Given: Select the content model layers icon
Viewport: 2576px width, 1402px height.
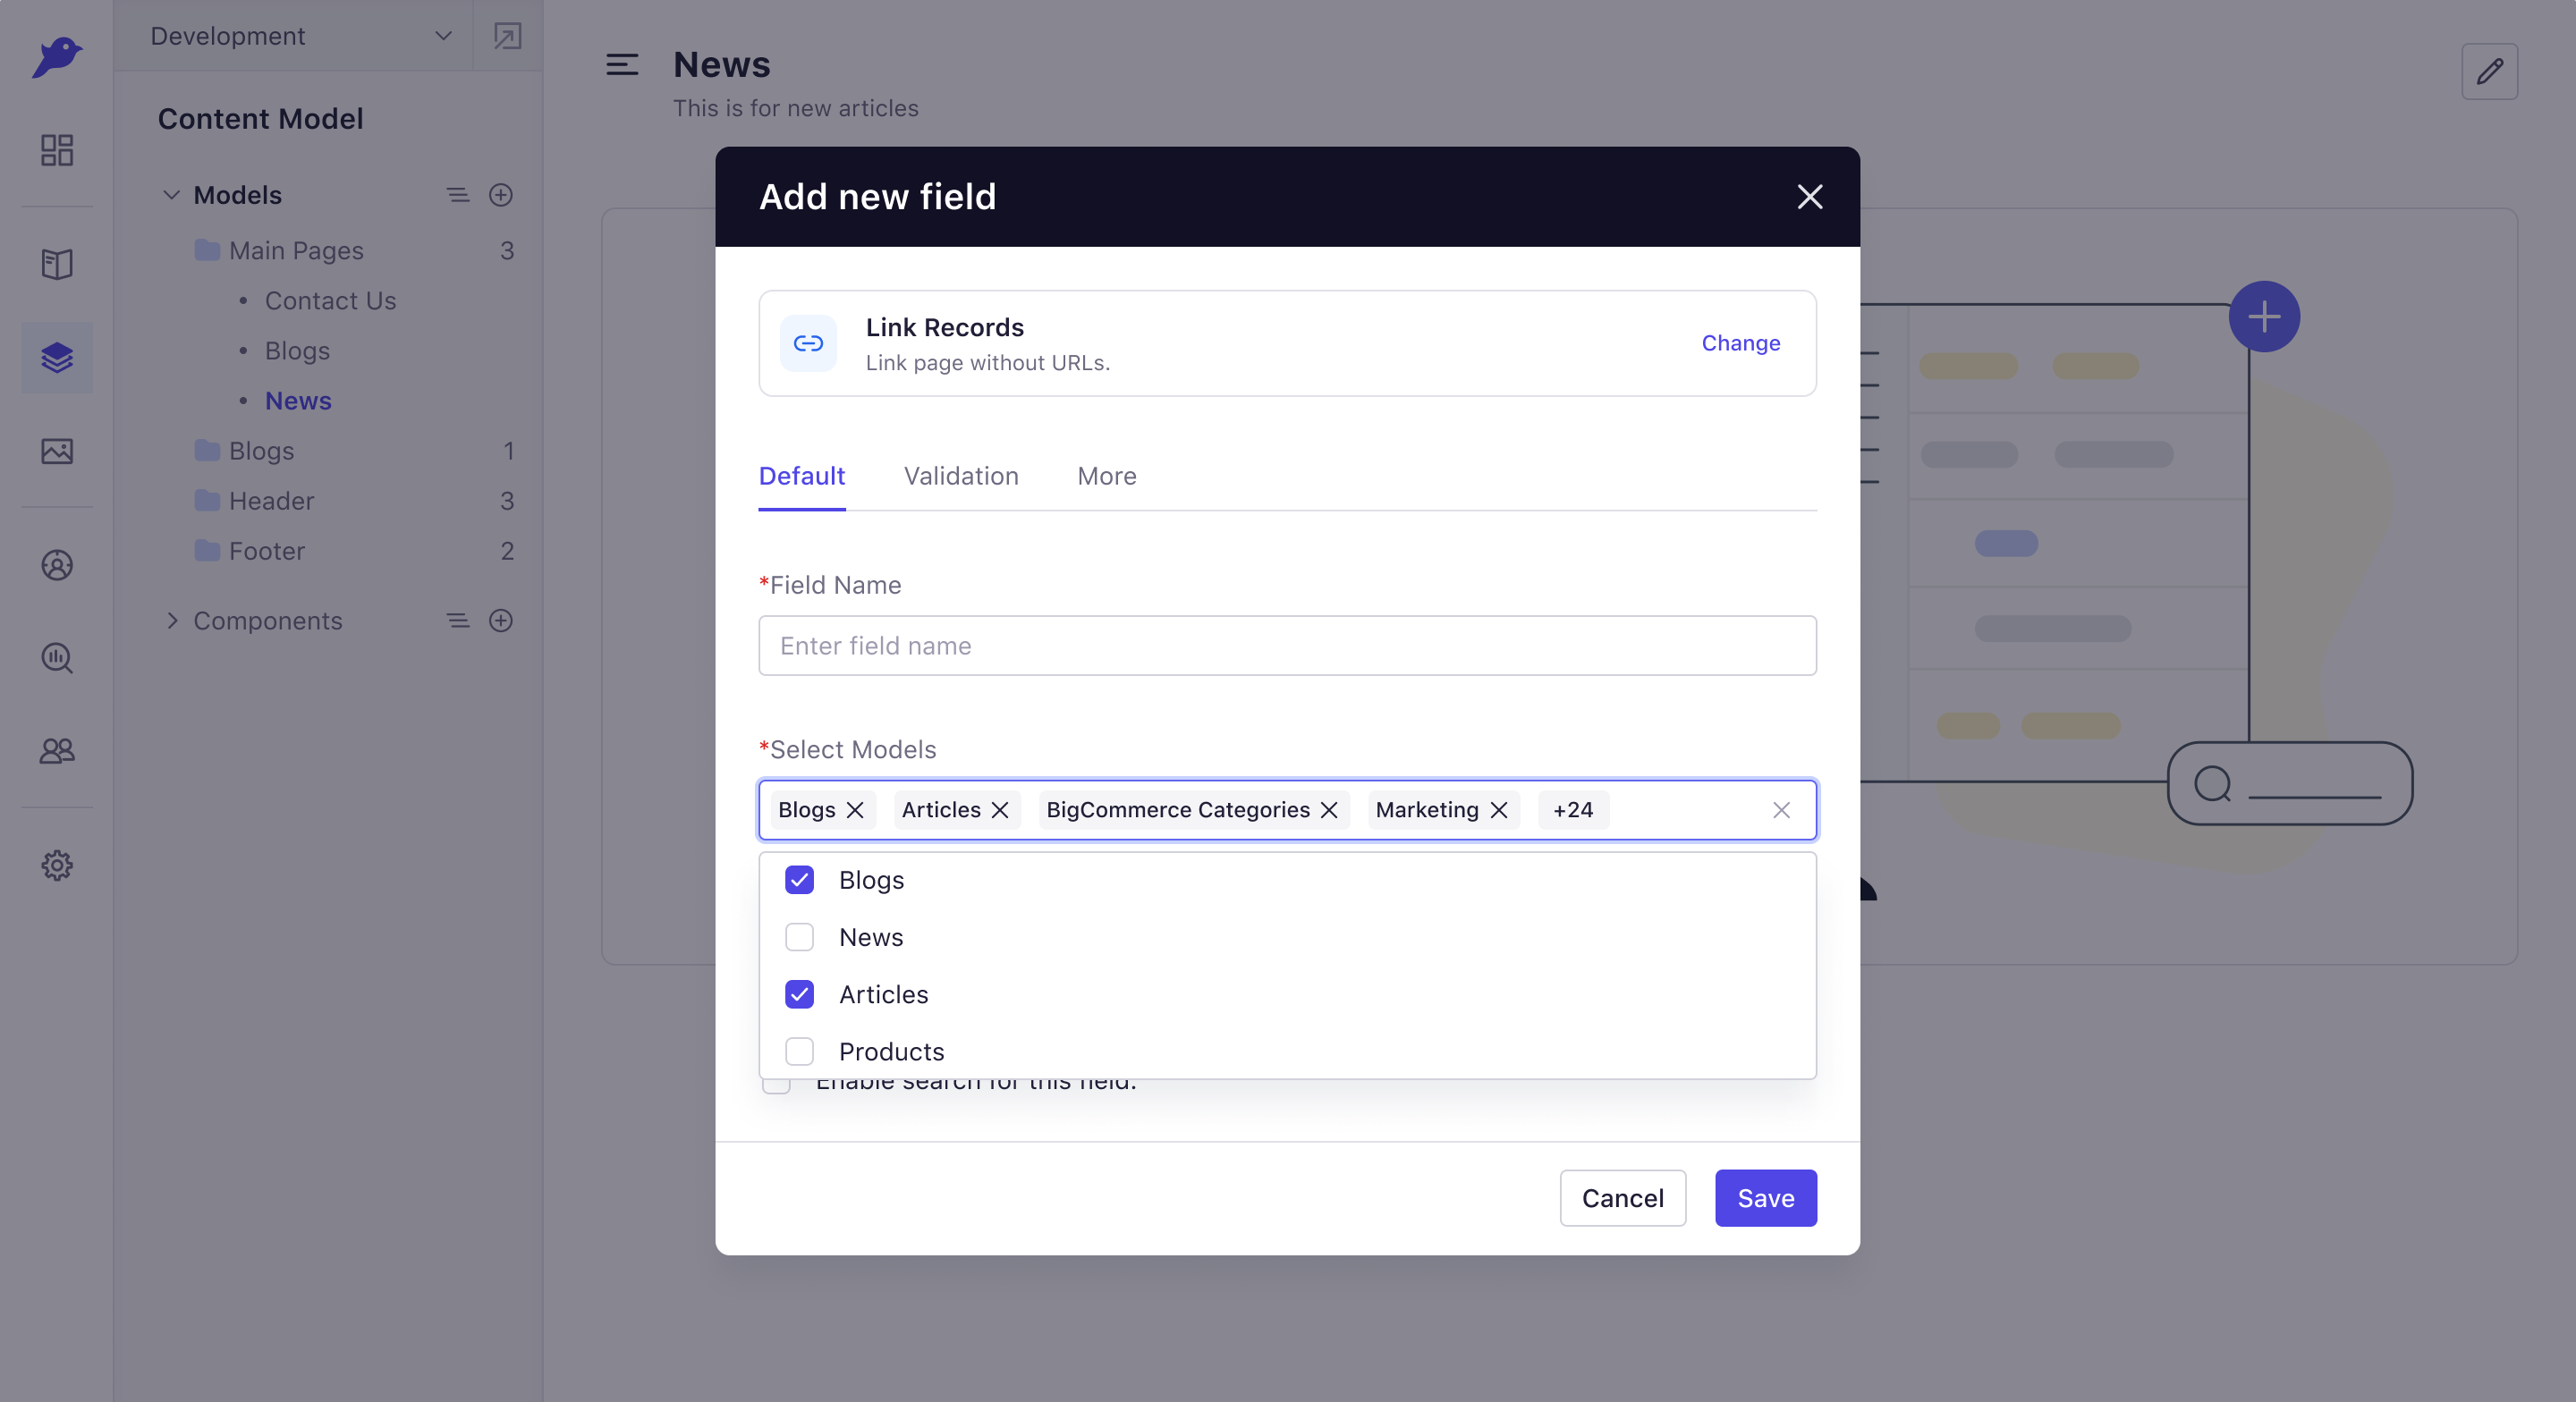Looking at the screenshot, I should (57, 357).
